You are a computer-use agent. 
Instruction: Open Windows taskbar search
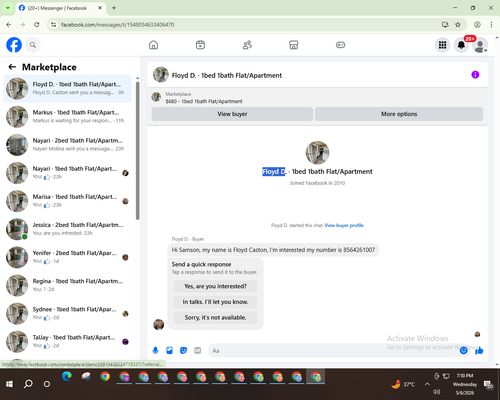click(x=28, y=384)
